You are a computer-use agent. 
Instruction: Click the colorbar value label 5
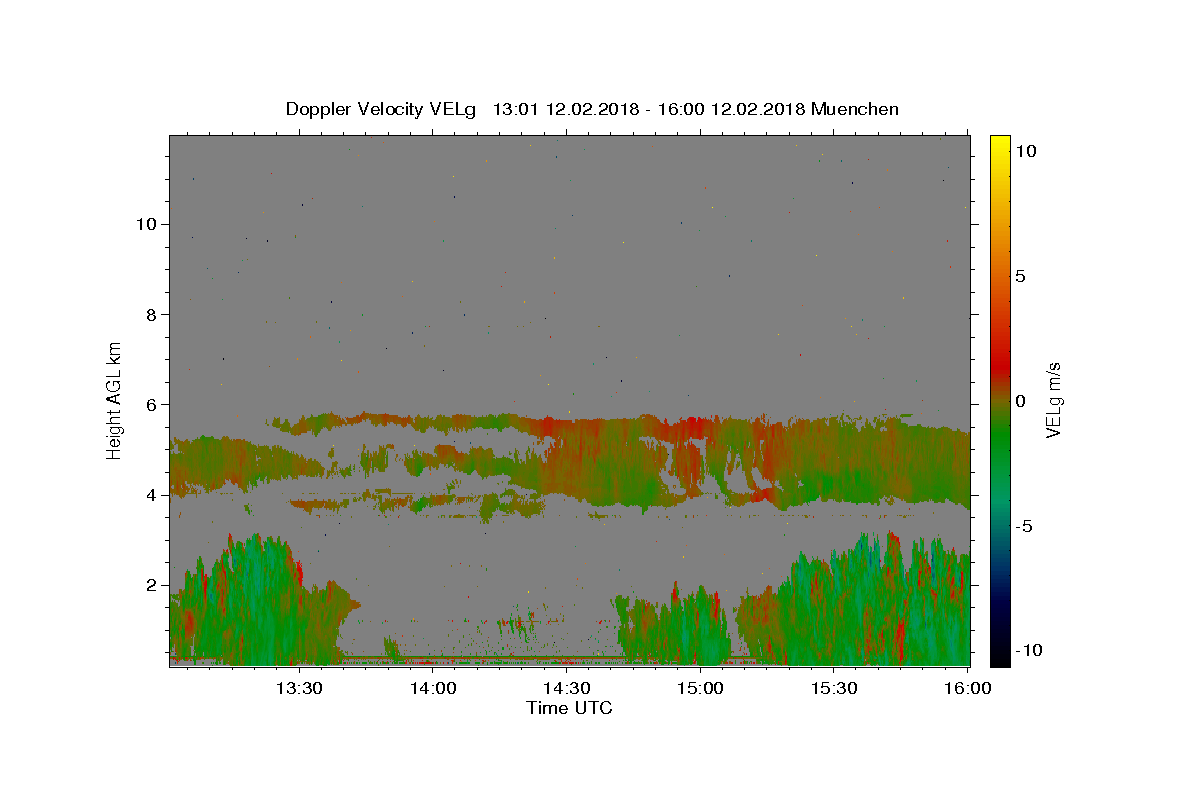(1021, 276)
